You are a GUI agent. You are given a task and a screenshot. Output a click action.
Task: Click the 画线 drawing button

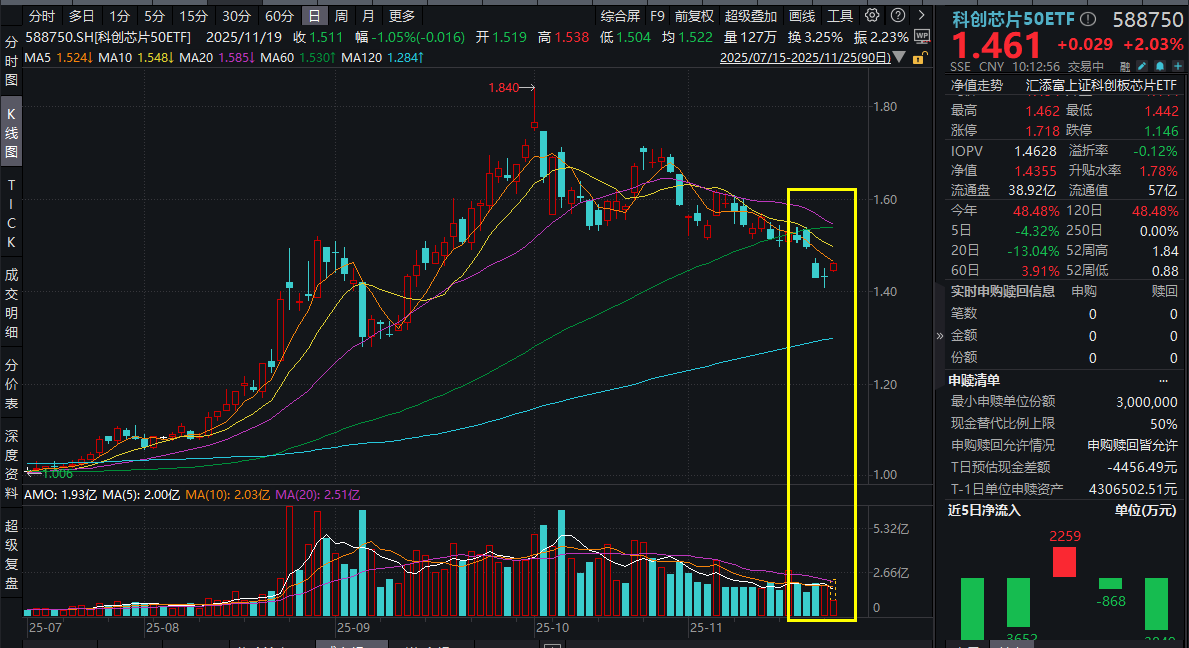pos(802,16)
